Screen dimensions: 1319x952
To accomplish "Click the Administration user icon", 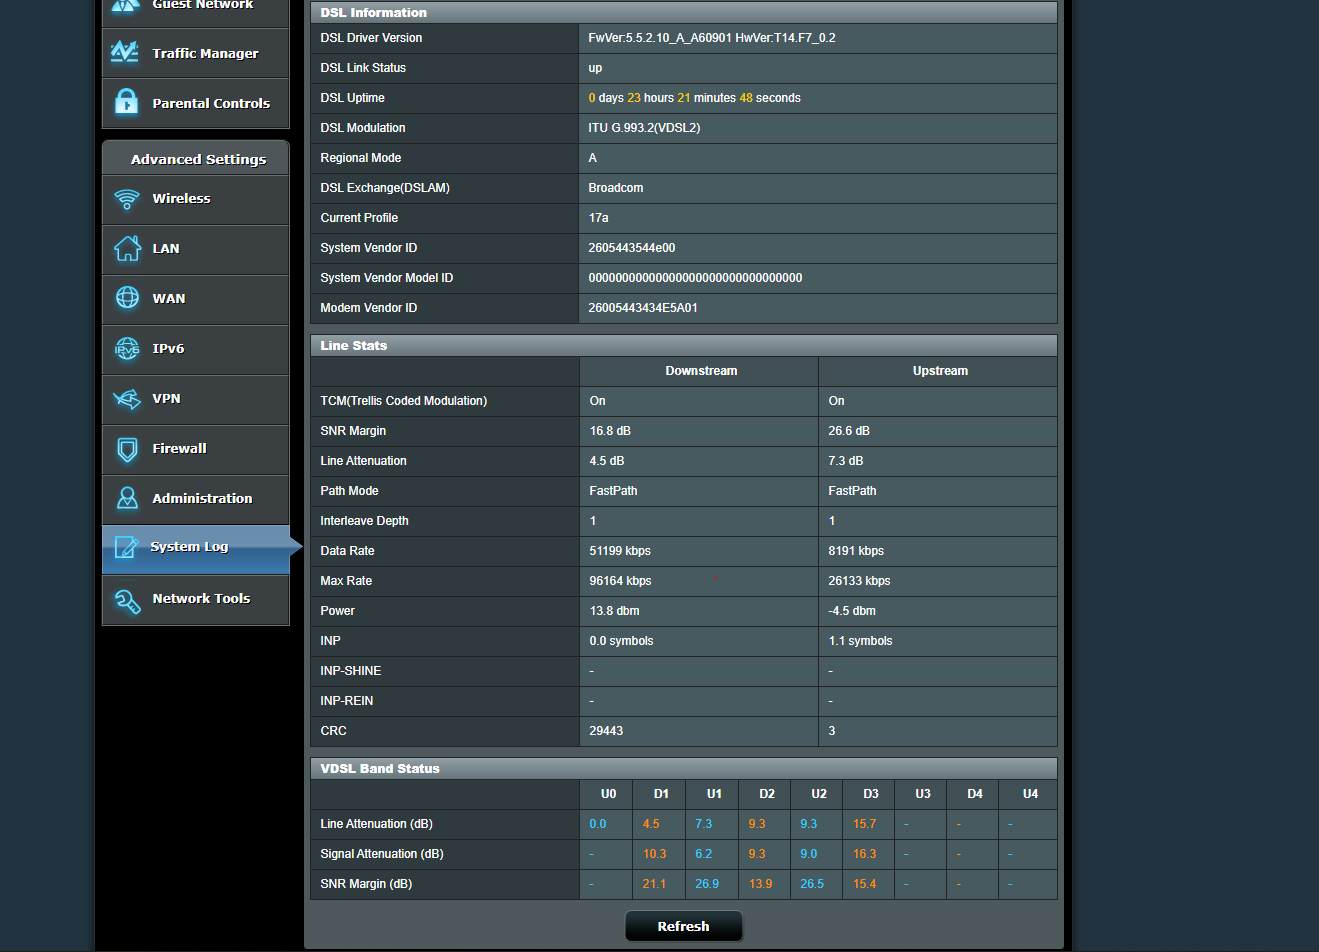I will (x=127, y=498).
